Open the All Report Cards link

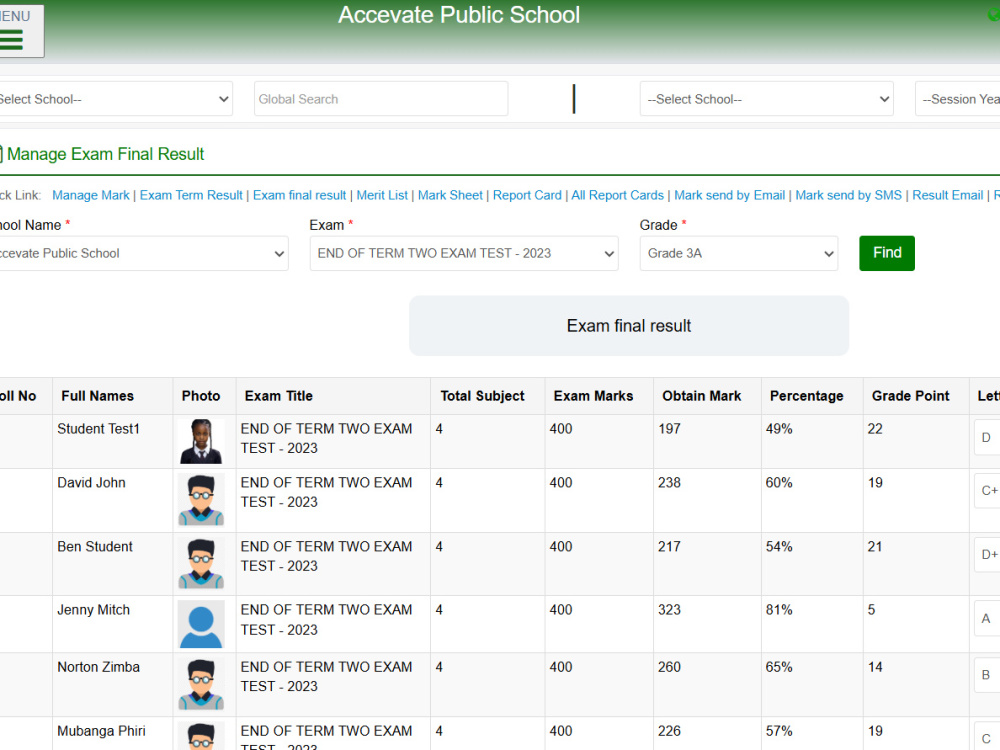(617, 195)
